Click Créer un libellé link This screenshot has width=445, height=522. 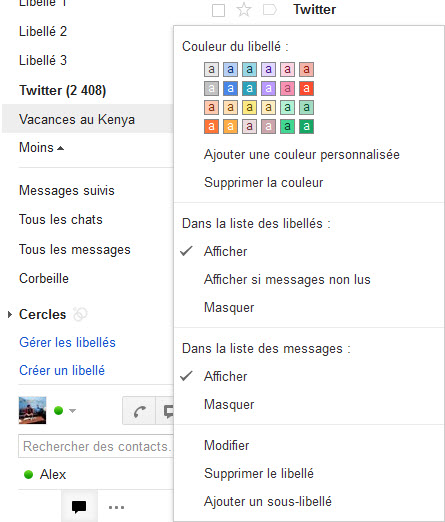click(62, 370)
